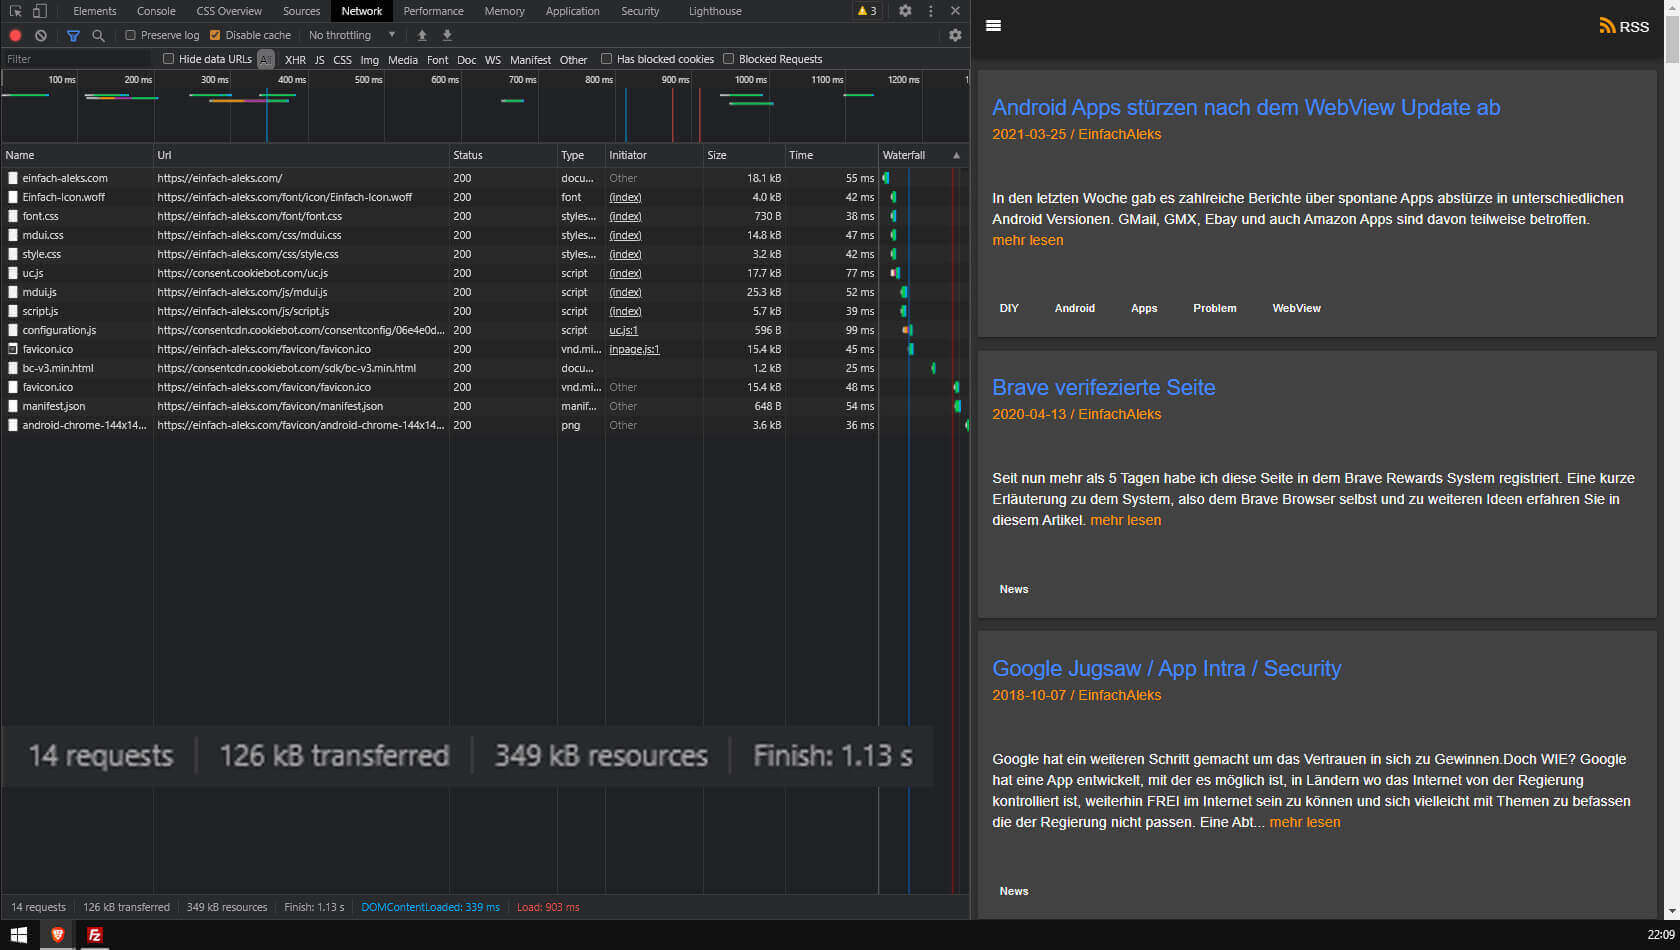
Task: Filter requests by JS type
Action: click(320, 60)
